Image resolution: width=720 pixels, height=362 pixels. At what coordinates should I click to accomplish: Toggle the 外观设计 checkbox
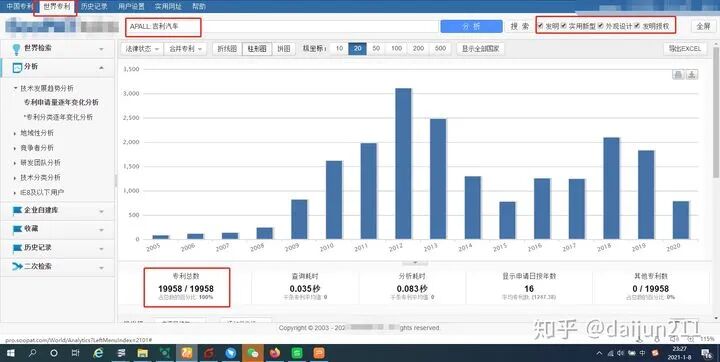pos(601,26)
